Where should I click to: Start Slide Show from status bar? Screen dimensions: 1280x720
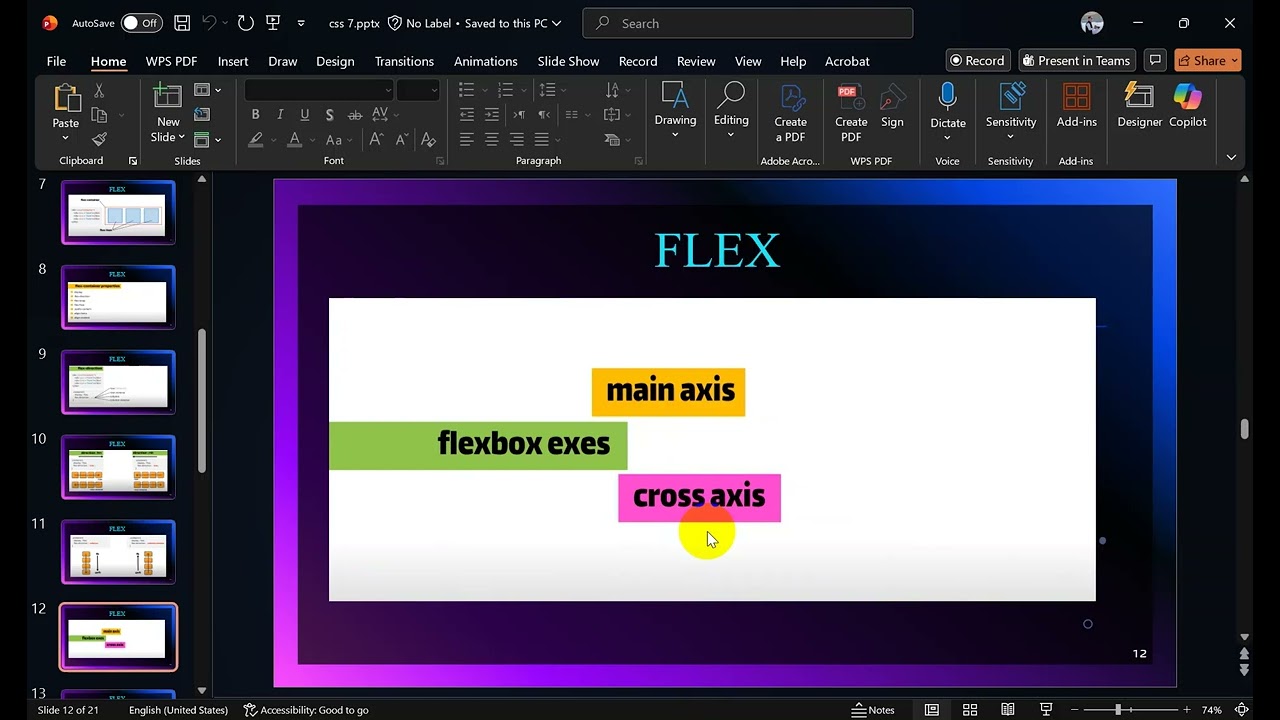click(x=1046, y=710)
